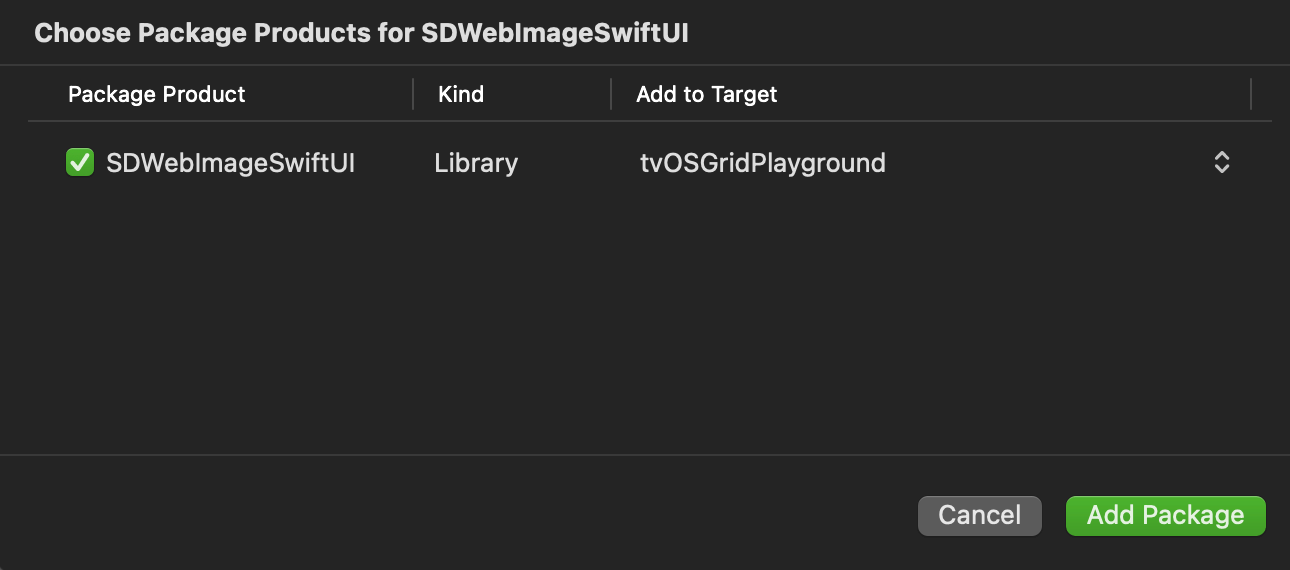The height and width of the screenshot is (570, 1290).
Task: Click the Cancel button
Action: (x=980, y=515)
